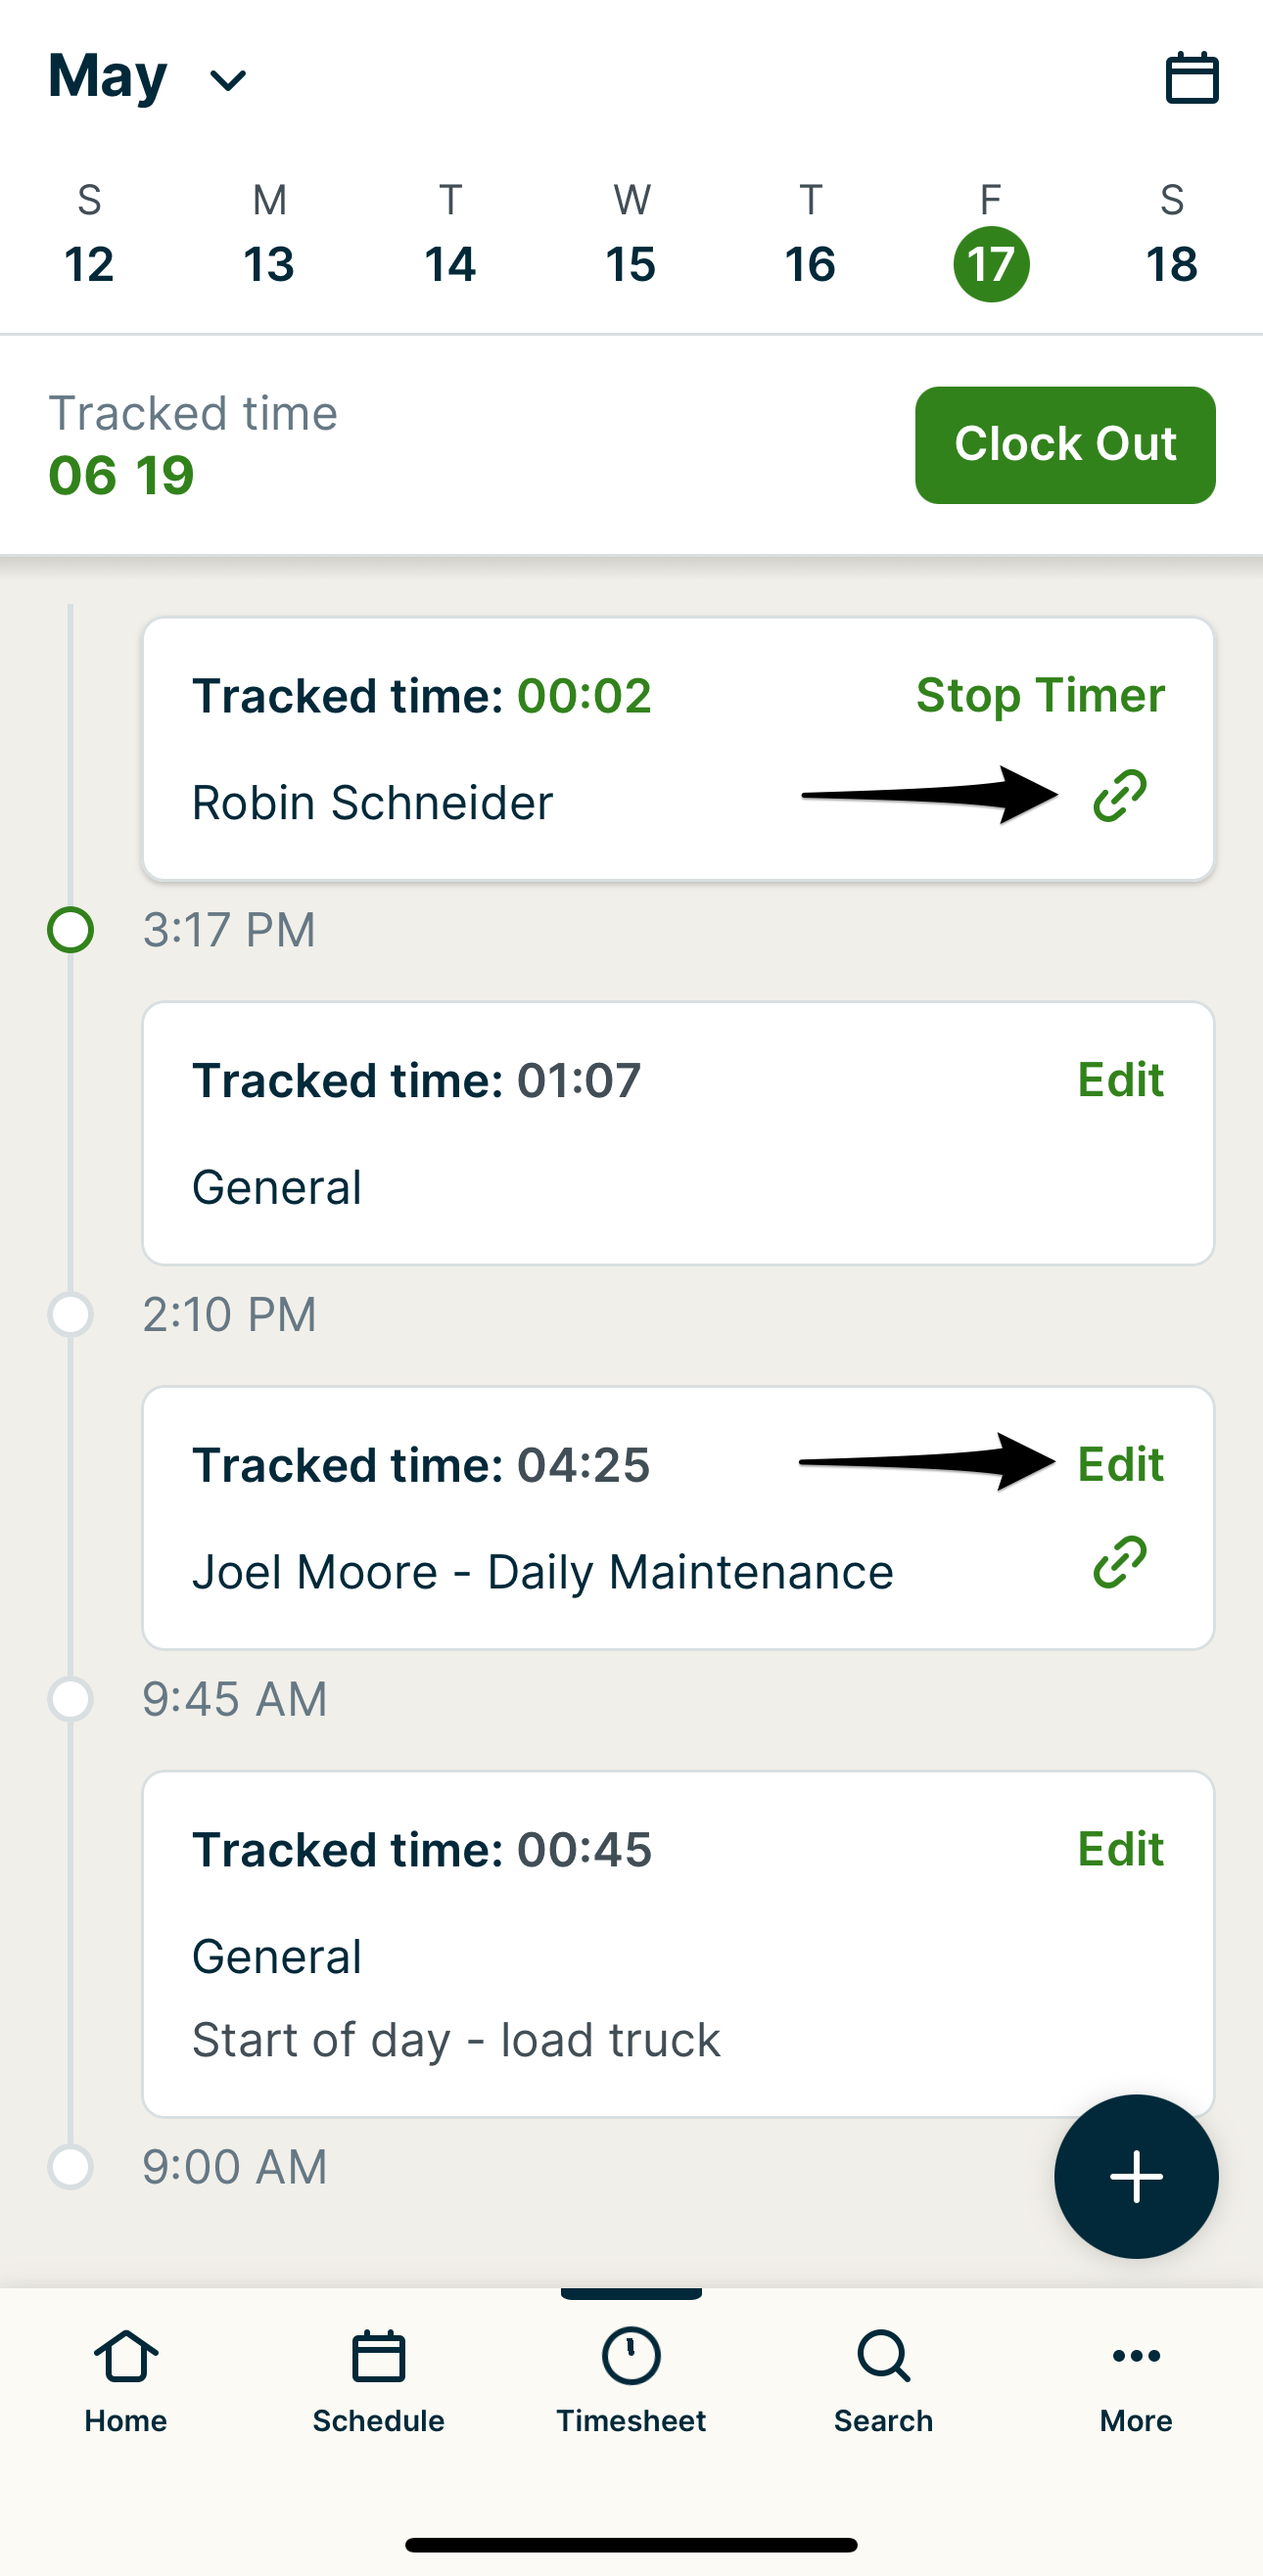Edit the 00:45 load truck entry

(x=1120, y=1849)
